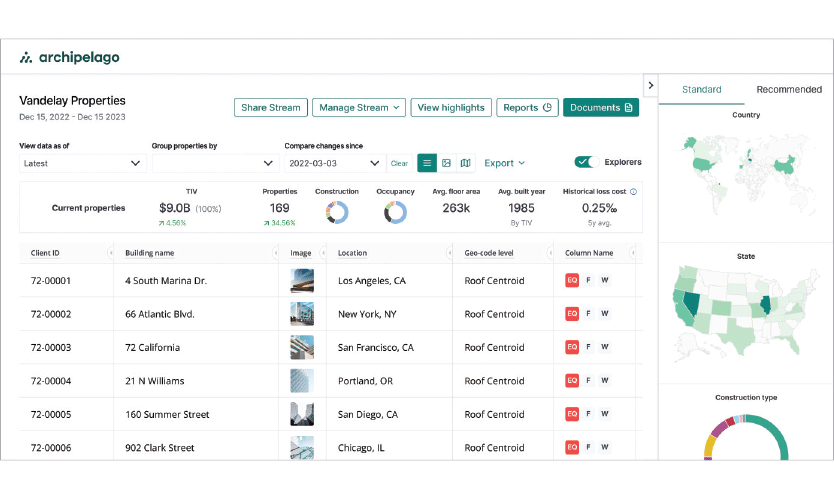Collapse the Column Name column arrow
Image resolution: width=834 pixels, height=500 pixels.
(x=632, y=253)
